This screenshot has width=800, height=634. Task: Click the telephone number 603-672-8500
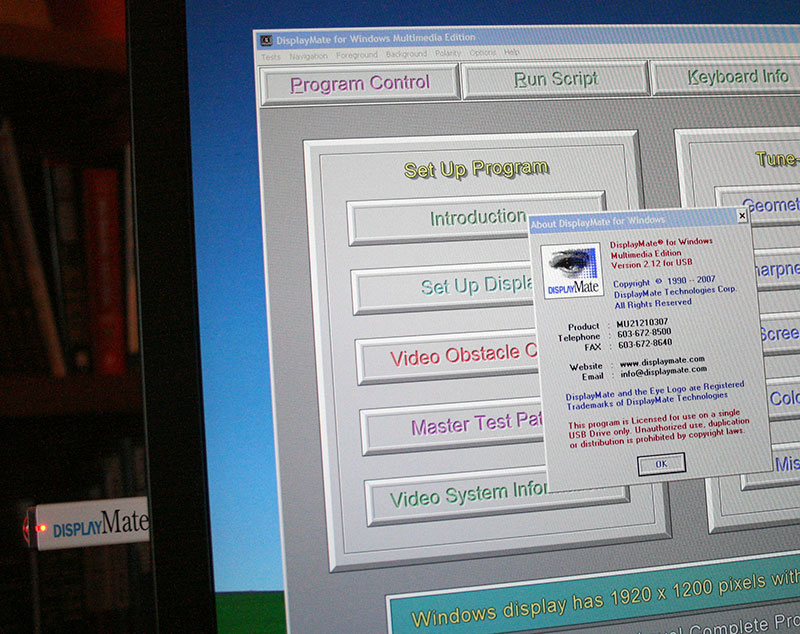click(644, 333)
